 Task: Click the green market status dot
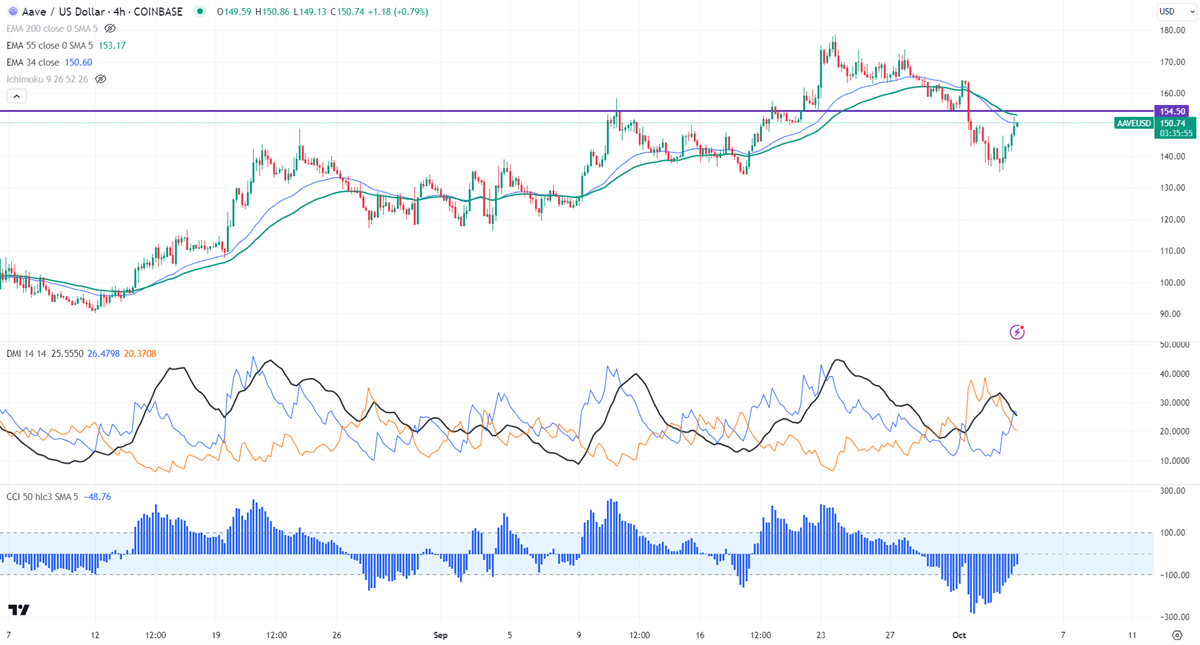(x=200, y=12)
